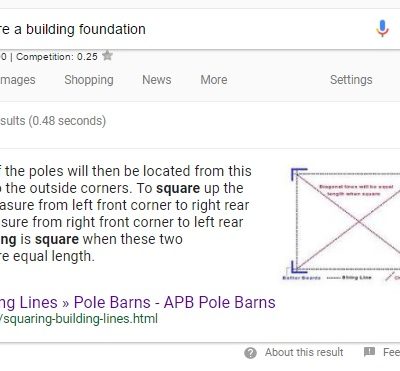Click the star icon beside Competition score
Viewport: 400px width, 371px height.
107,55
